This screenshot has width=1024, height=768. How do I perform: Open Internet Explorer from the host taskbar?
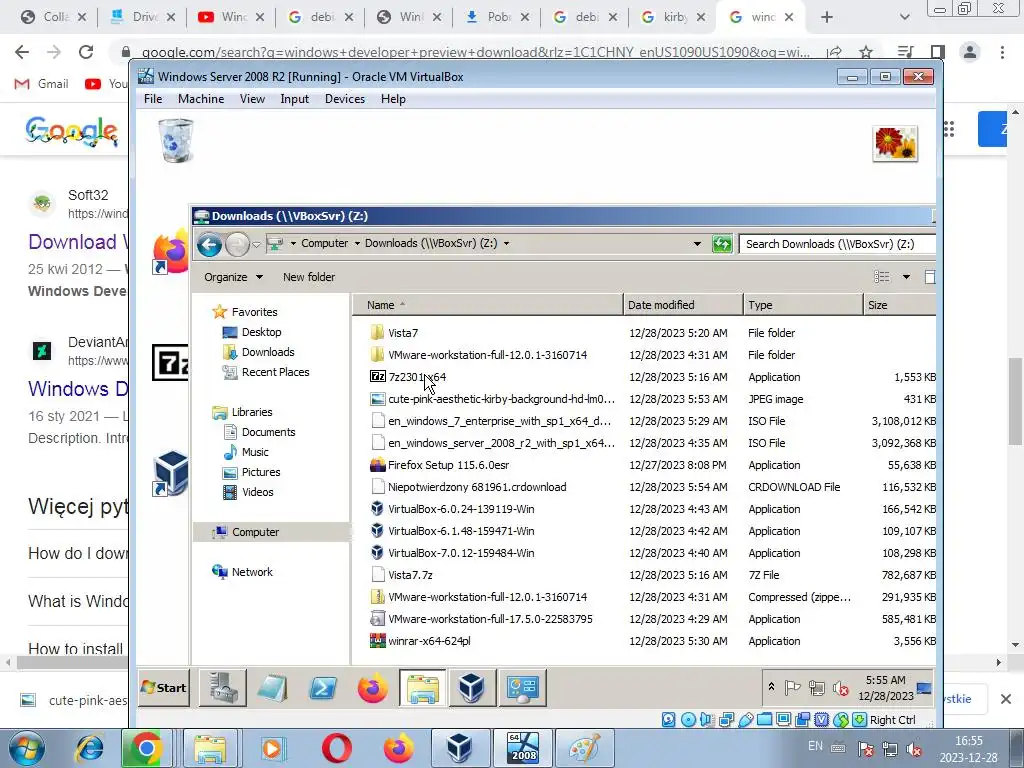coord(89,748)
